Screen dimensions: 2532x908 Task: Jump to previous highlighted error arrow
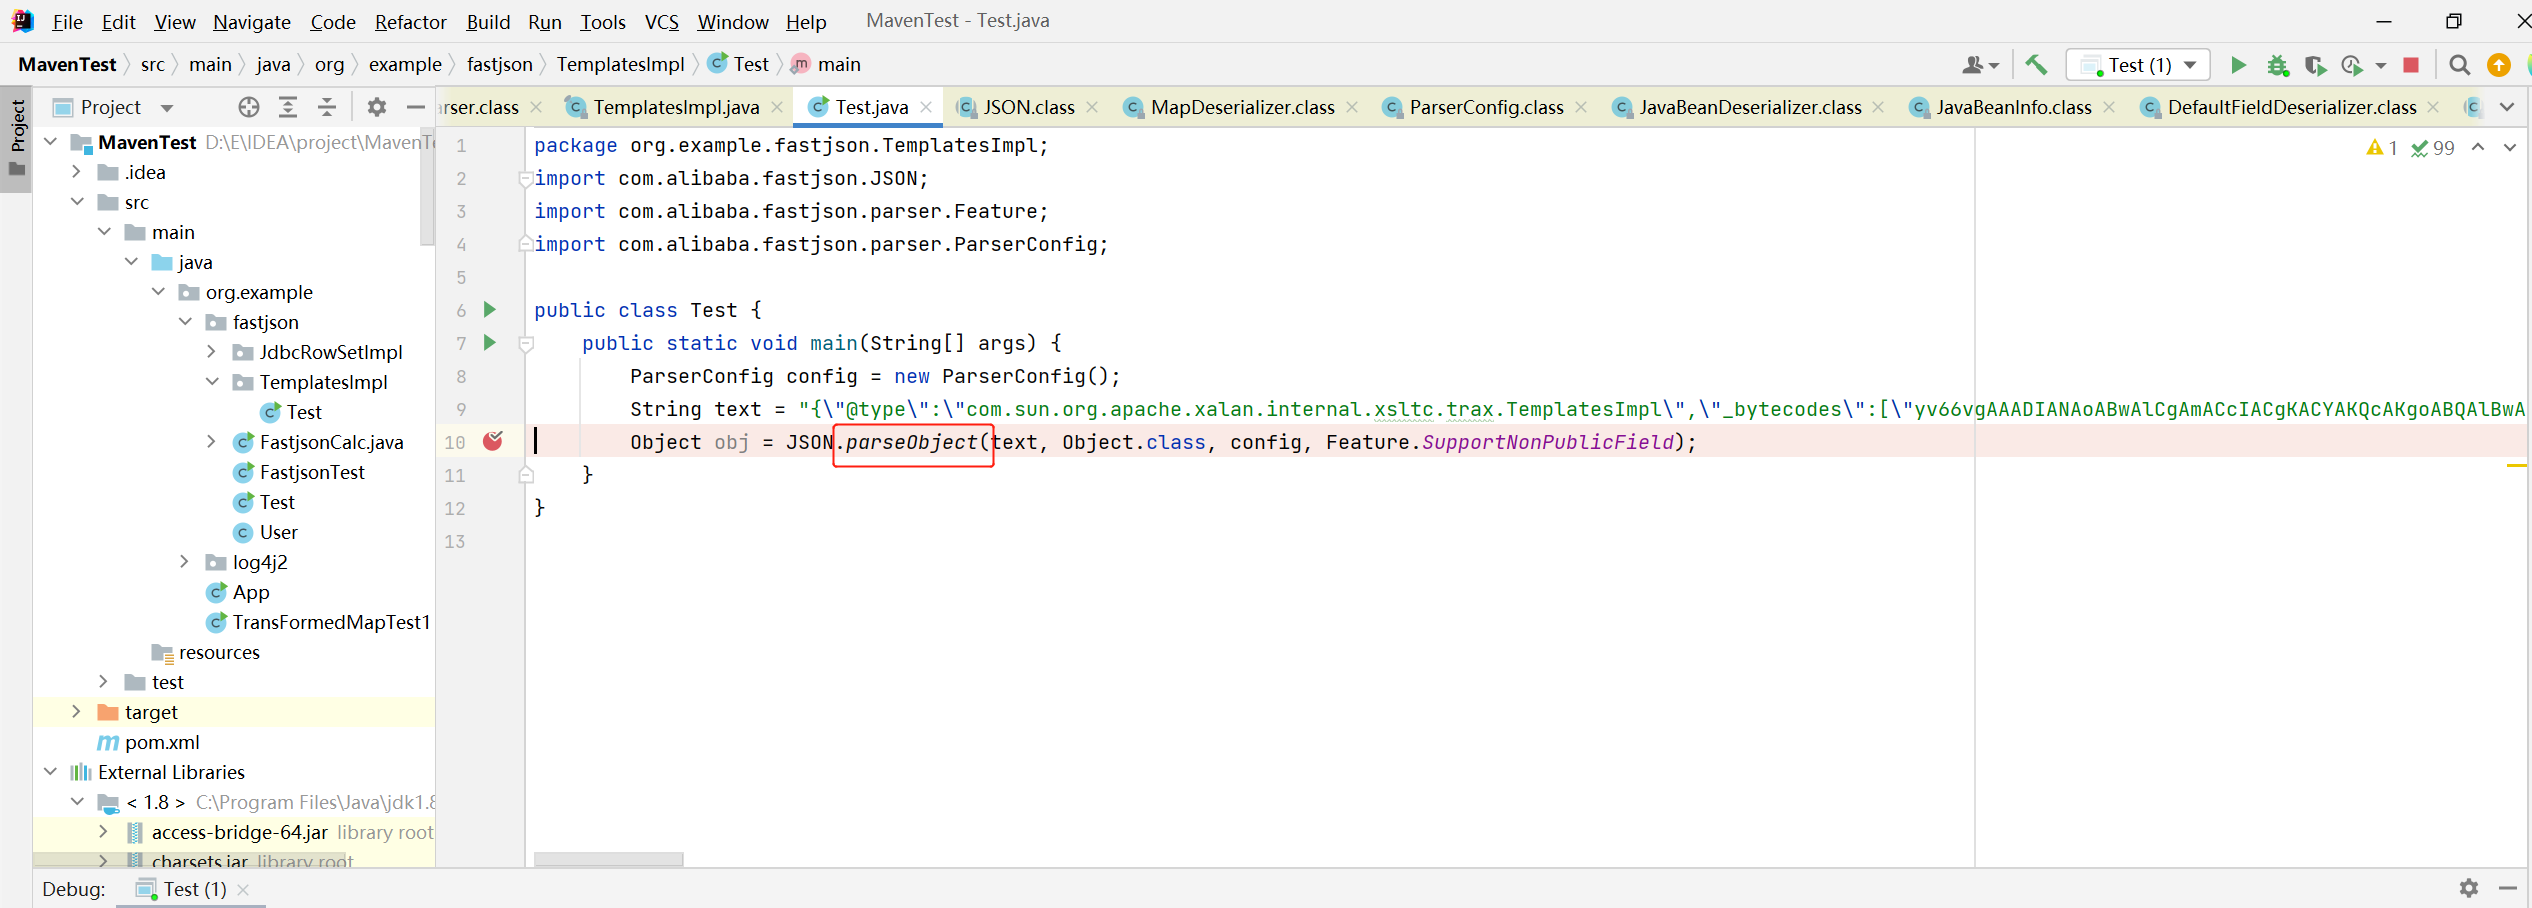(2478, 148)
